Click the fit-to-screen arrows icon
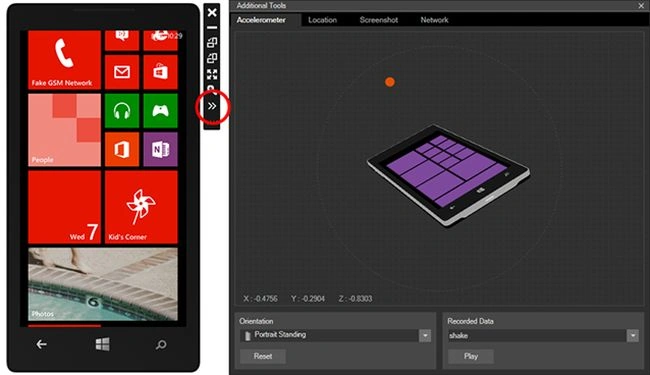 point(212,74)
